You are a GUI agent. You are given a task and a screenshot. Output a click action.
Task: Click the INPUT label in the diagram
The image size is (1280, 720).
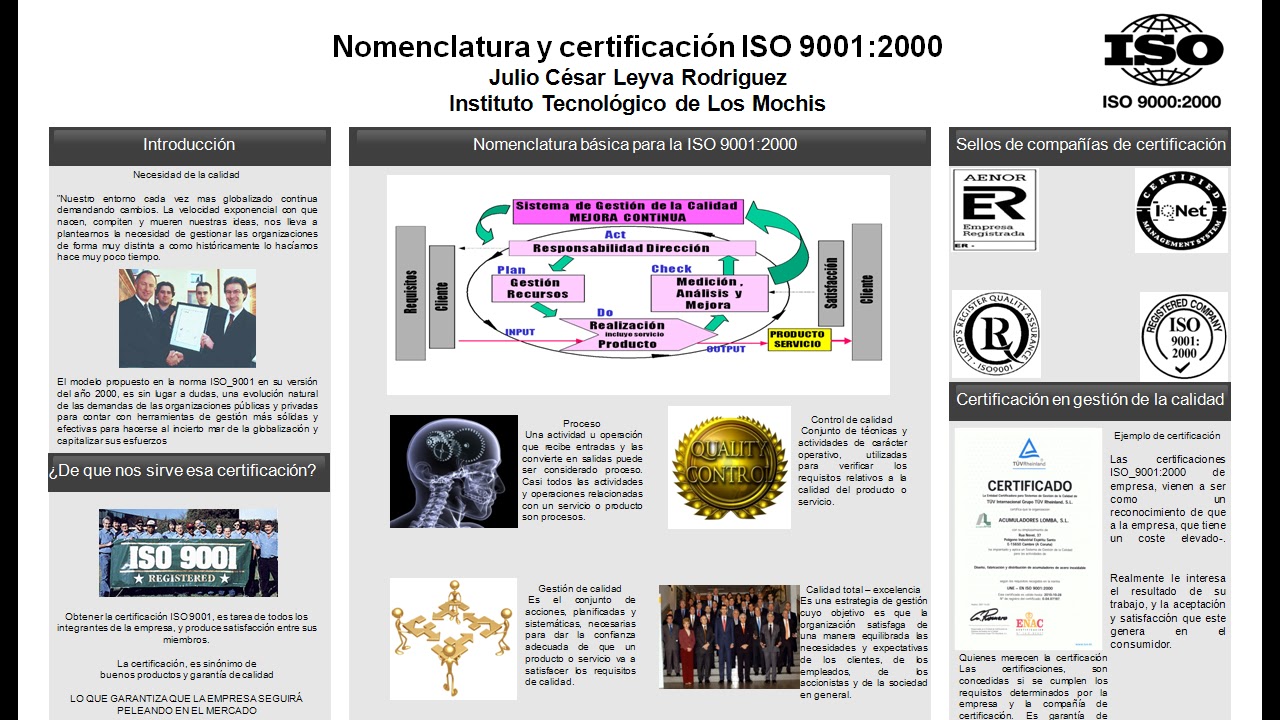point(519,332)
